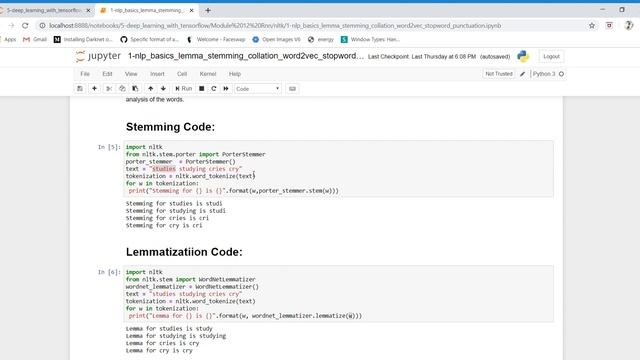Open the cell type Code dropdown
This screenshot has width=640, height=360.
(x=258, y=89)
